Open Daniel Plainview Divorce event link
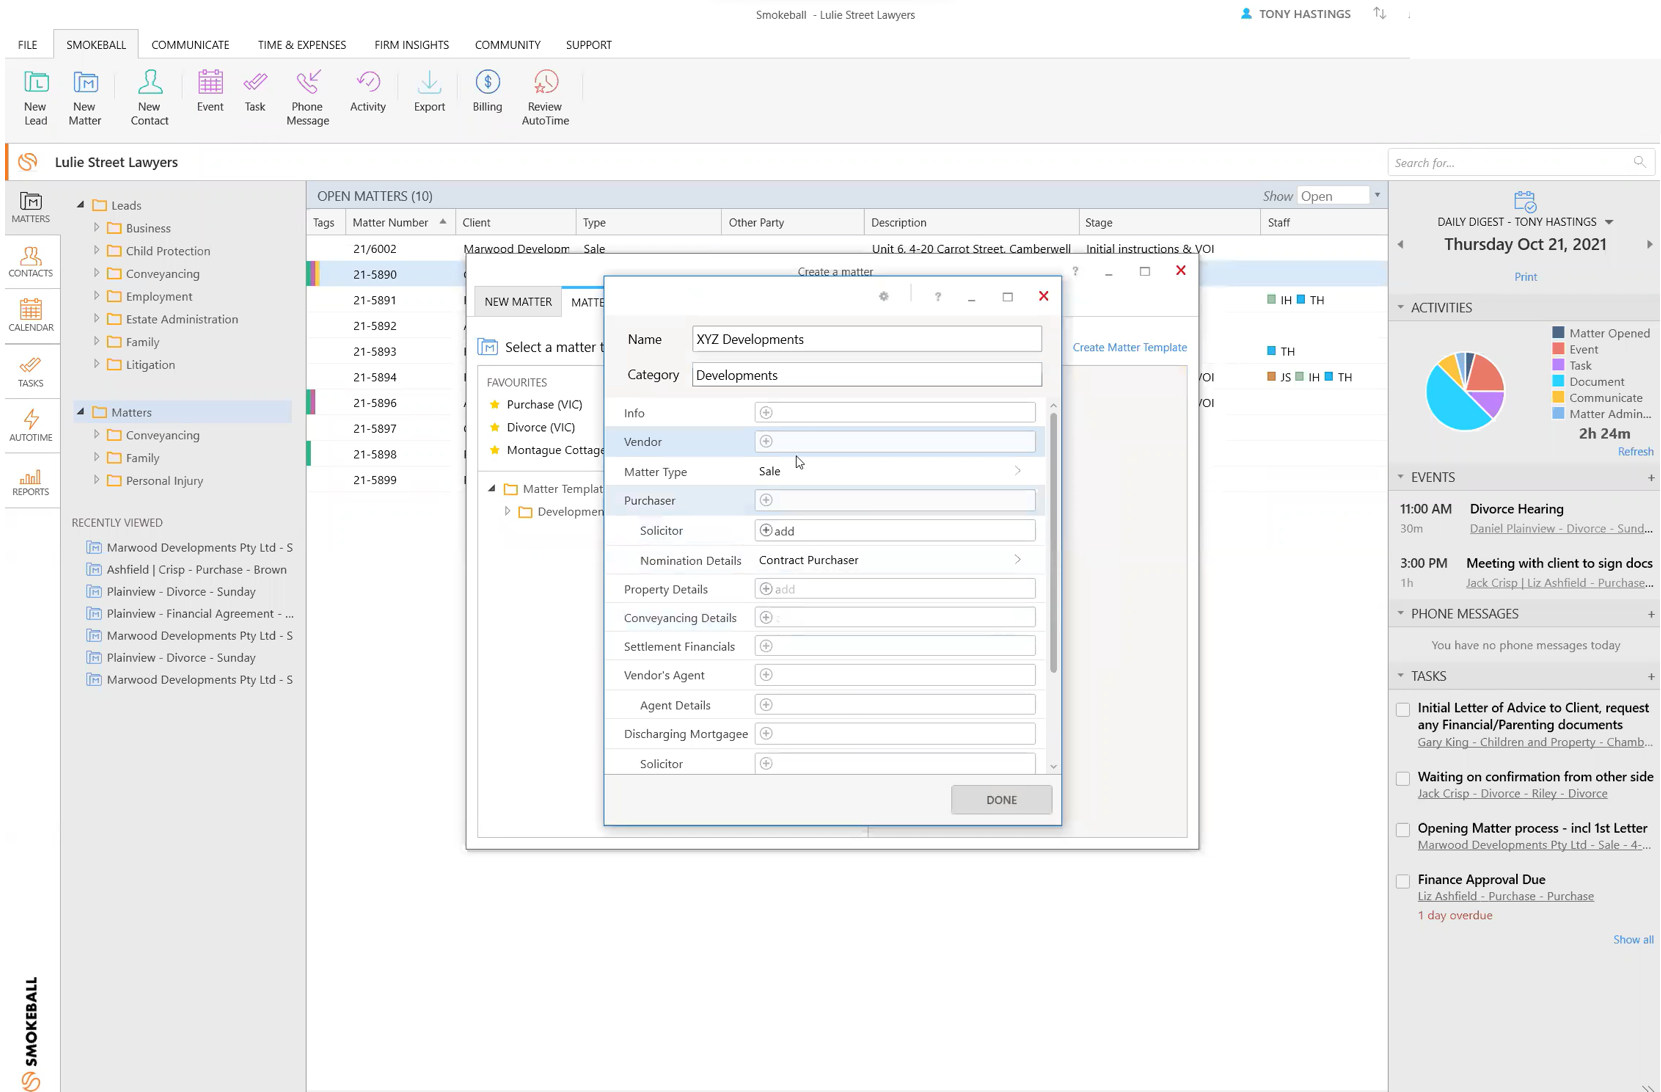This screenshot has width=1661, height=1092. click(1560, 528)
